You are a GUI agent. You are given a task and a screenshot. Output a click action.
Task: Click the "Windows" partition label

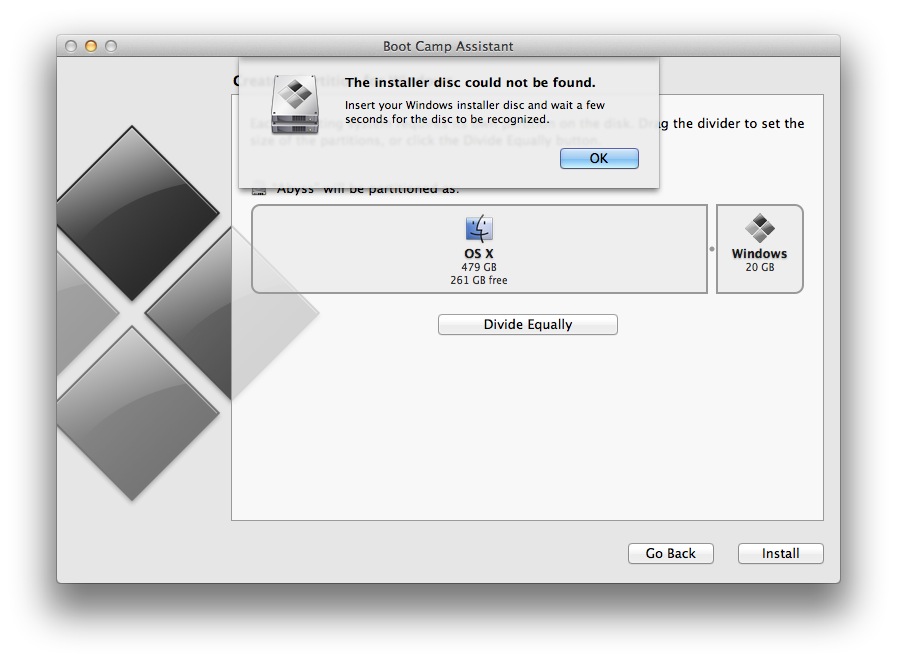click(759, 253)
